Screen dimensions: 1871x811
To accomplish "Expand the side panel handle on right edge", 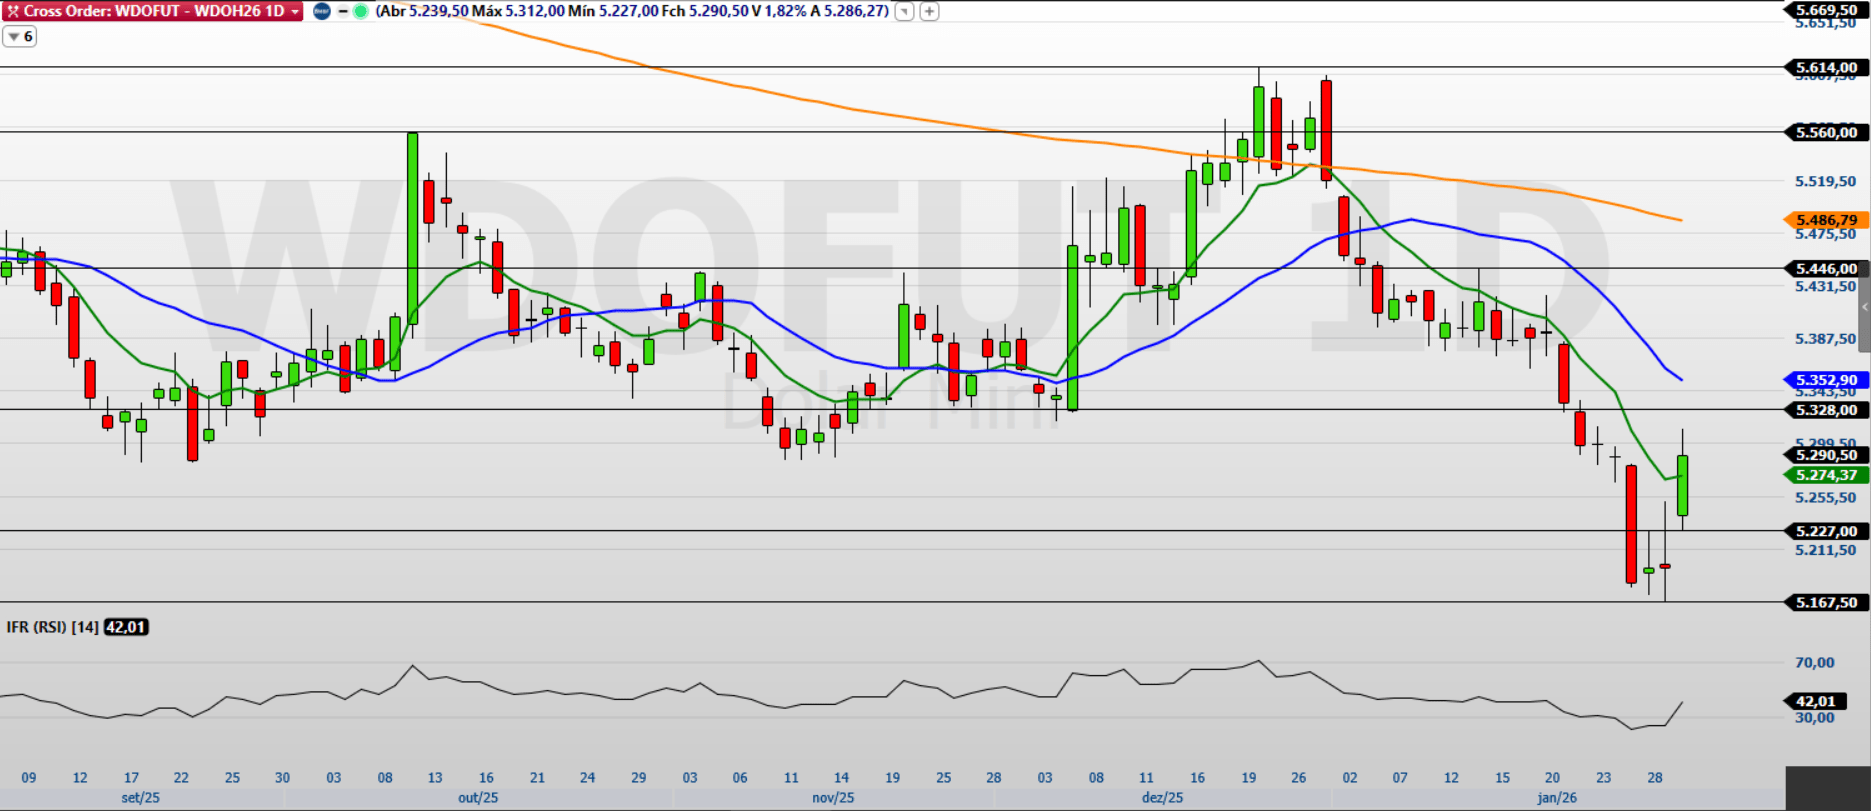I will click(x=1864, y=308).
